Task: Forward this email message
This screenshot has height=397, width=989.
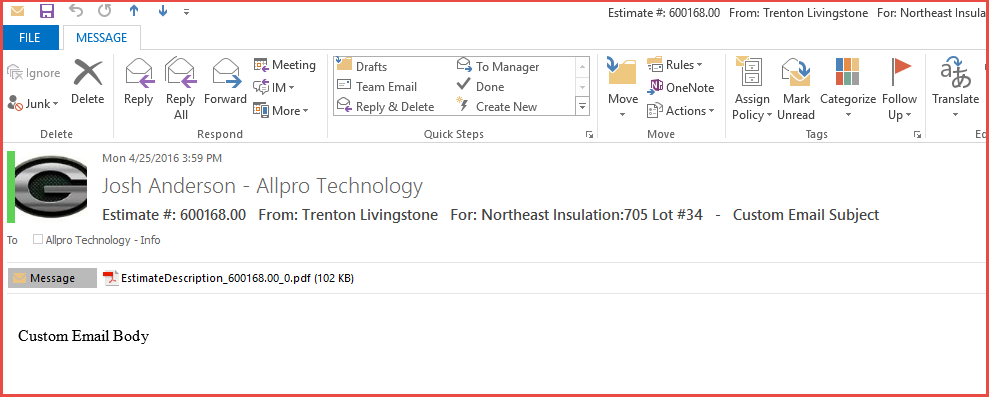Action: pos(225,81)
